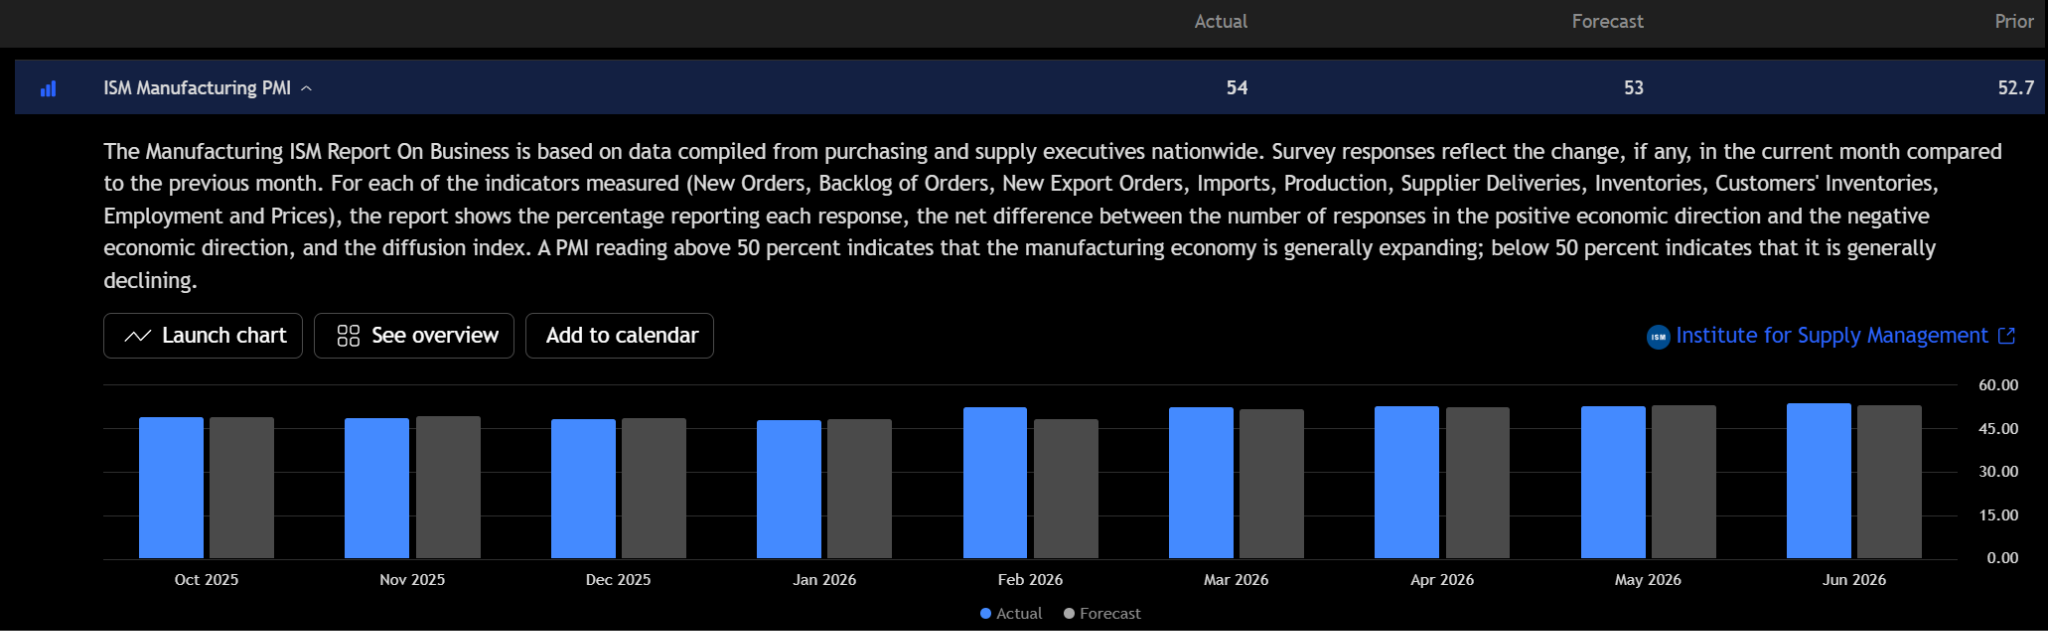Click the four-squares icon in See overview
2048x631 pixels.
[x=348, y=336]
